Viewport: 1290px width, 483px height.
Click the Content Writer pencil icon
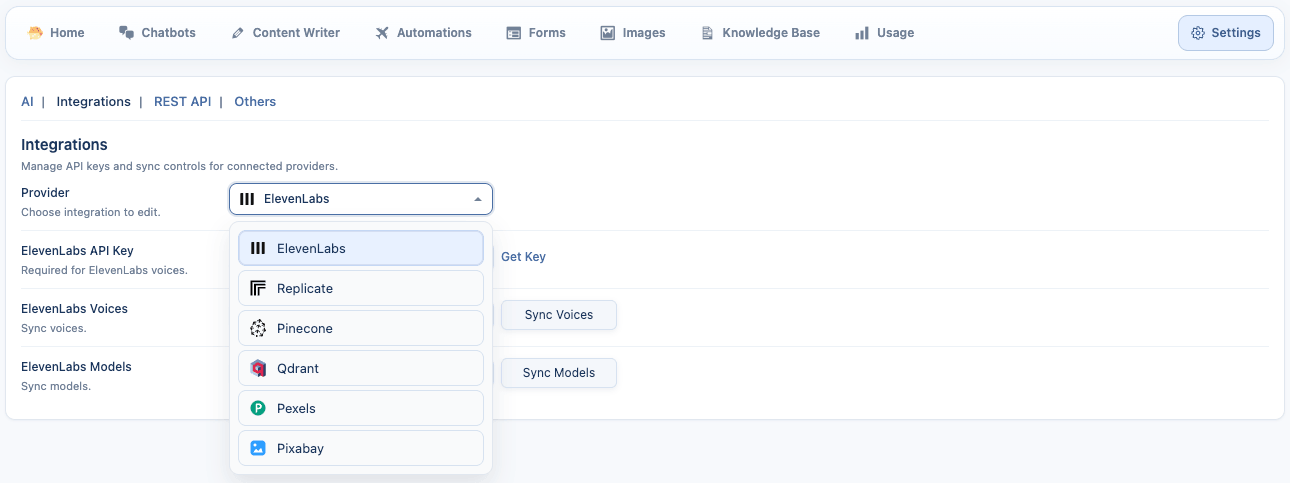[x=238, y=33]
